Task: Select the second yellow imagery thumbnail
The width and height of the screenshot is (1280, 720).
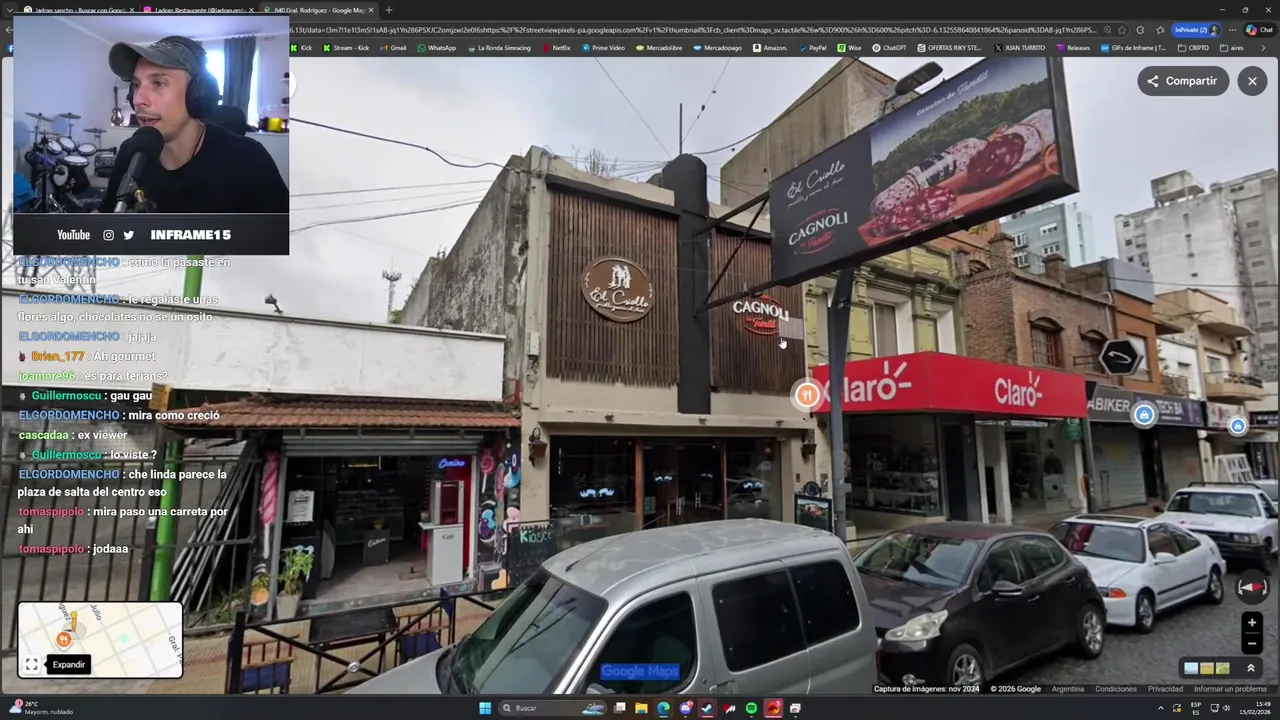Action: 1207,668
